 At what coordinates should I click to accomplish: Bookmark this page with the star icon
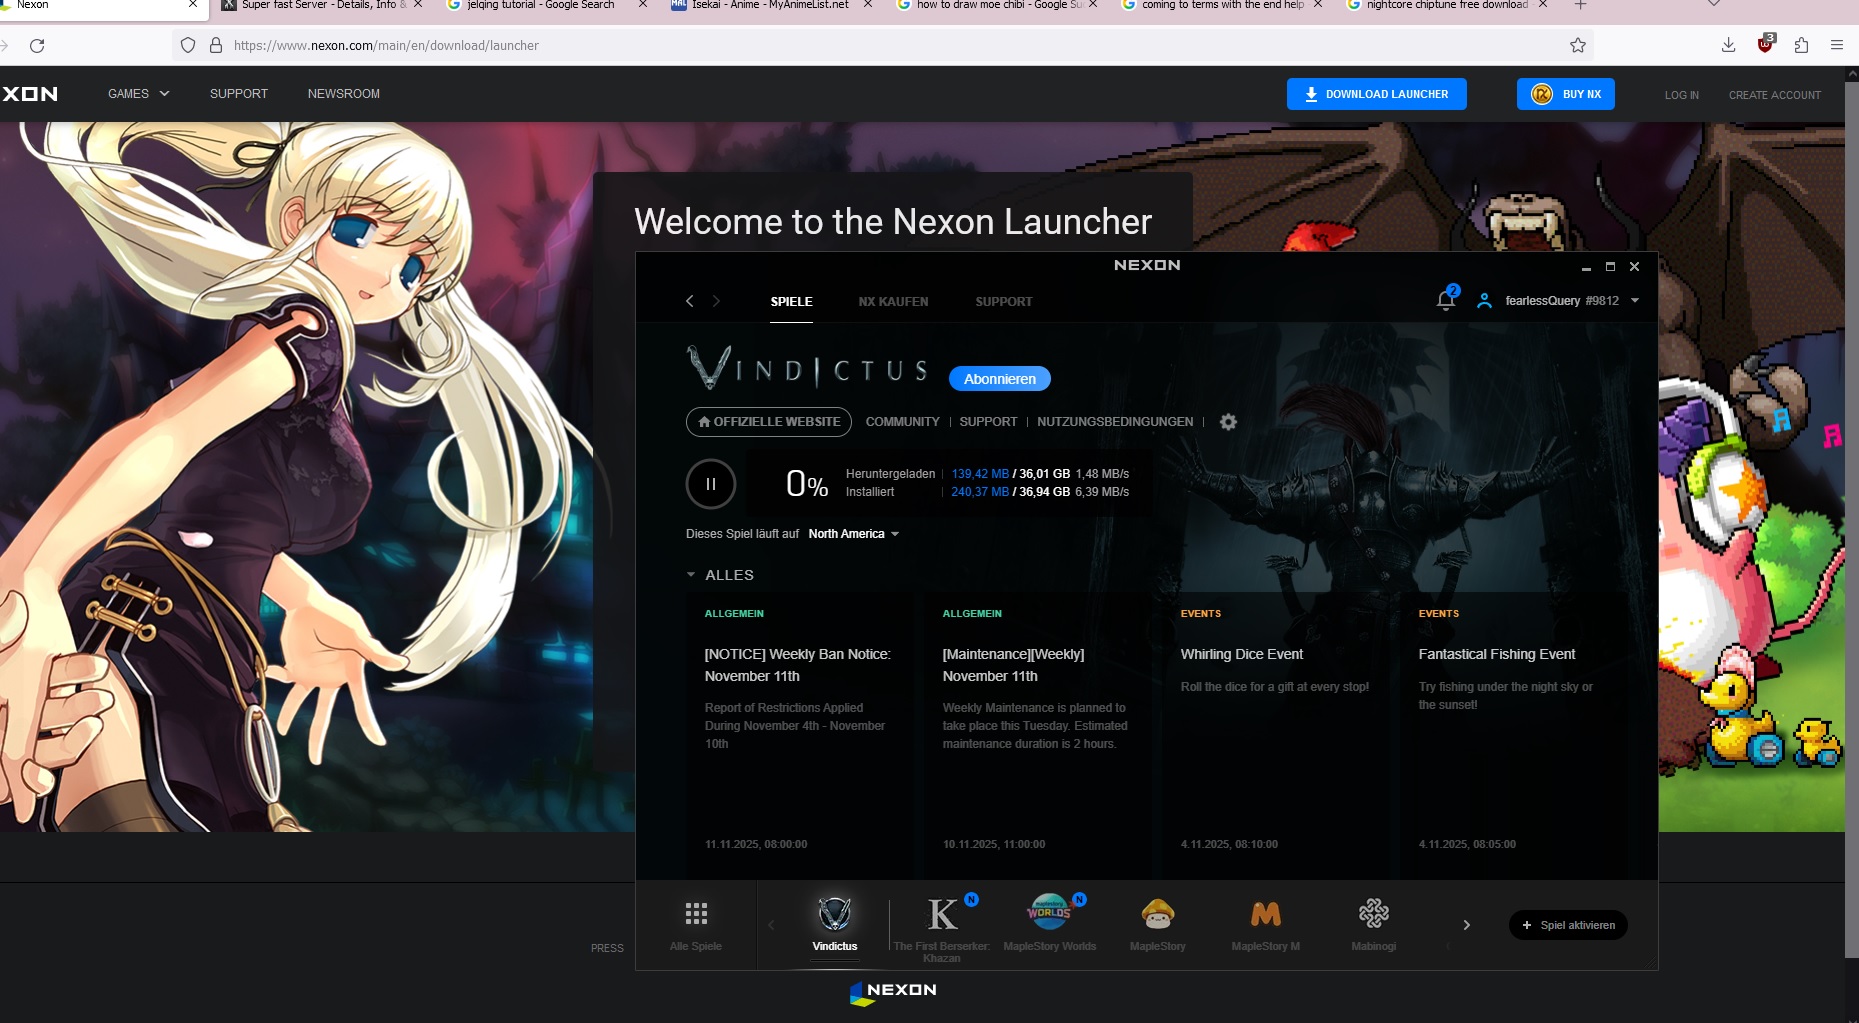tap(1578, 45)
